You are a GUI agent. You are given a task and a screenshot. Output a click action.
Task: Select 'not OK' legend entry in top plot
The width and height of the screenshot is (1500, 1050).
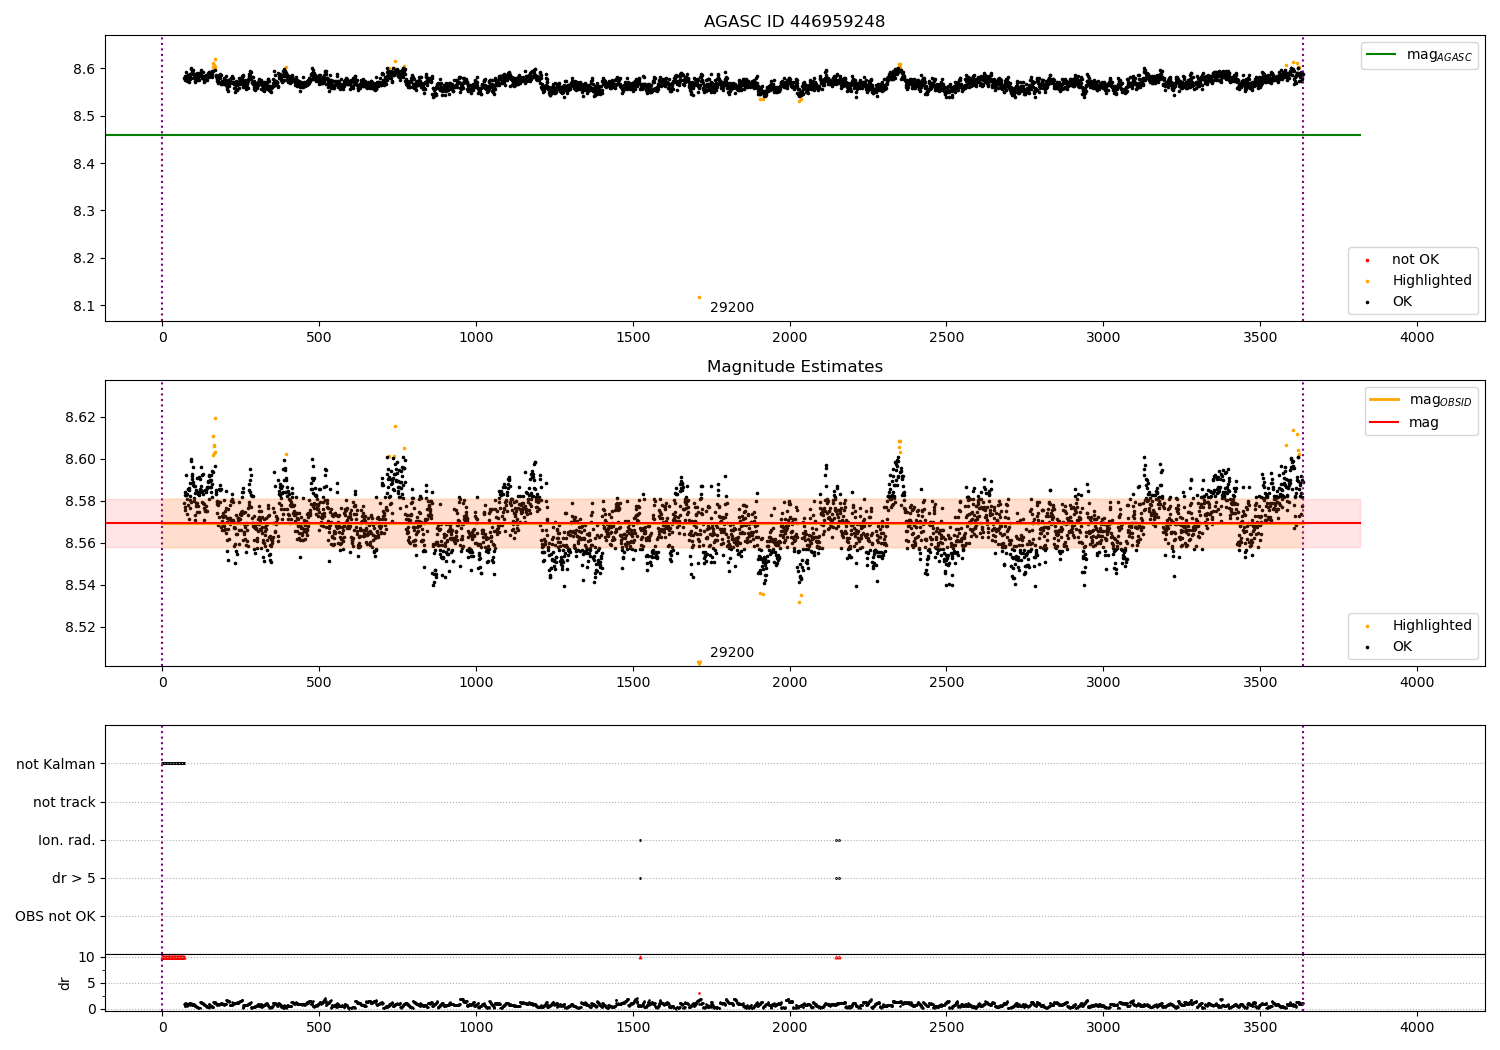coord(1415,260)
